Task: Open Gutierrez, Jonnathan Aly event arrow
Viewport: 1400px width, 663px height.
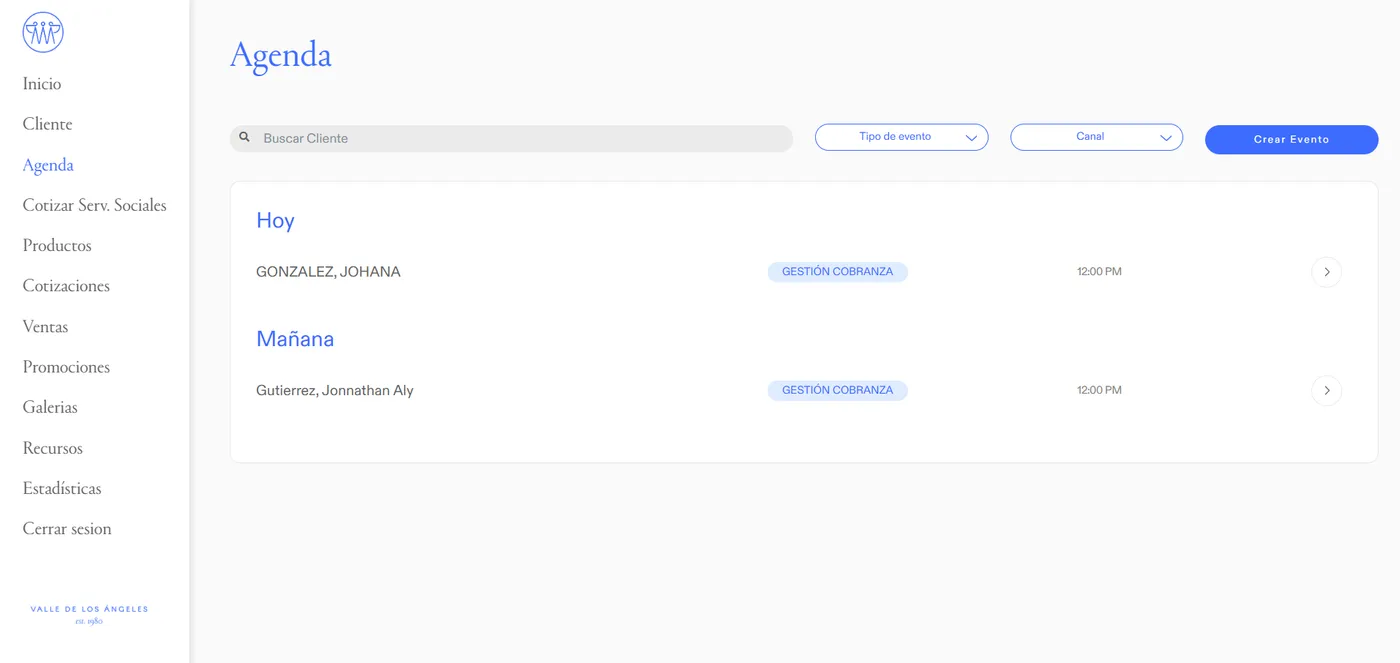Action: (x=1326, y=390)
